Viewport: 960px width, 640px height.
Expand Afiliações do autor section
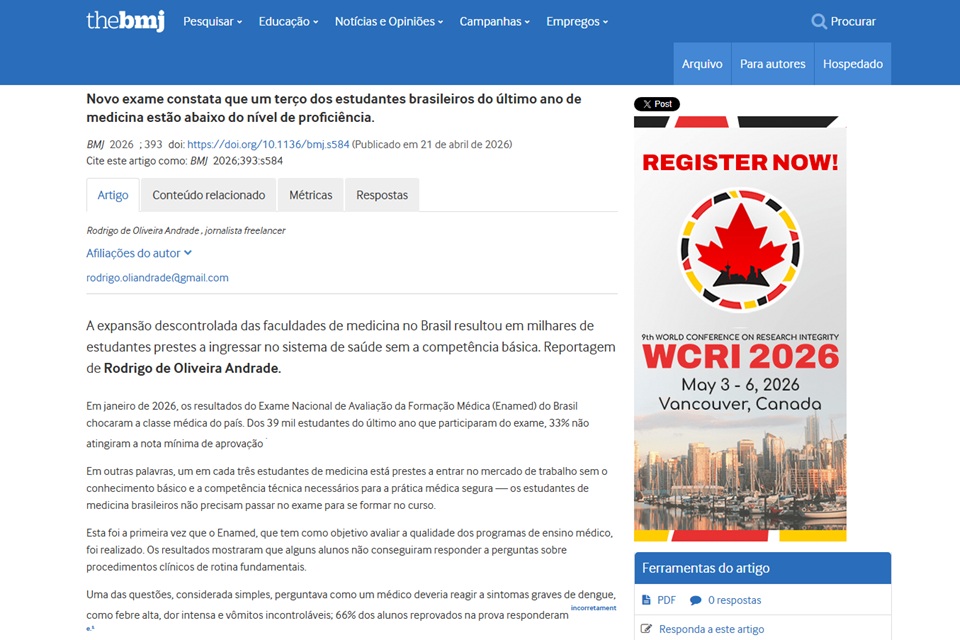pos(139,253)
